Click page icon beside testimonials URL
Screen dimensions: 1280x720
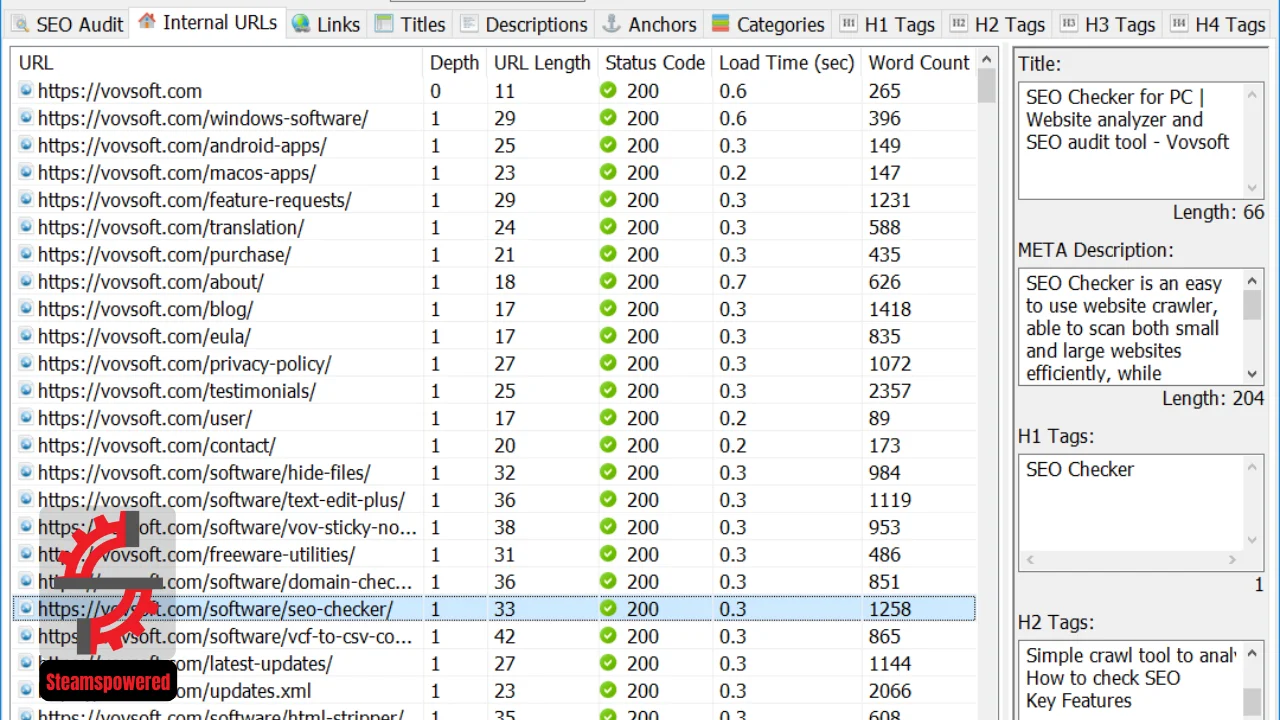click(x=26, y=391)
